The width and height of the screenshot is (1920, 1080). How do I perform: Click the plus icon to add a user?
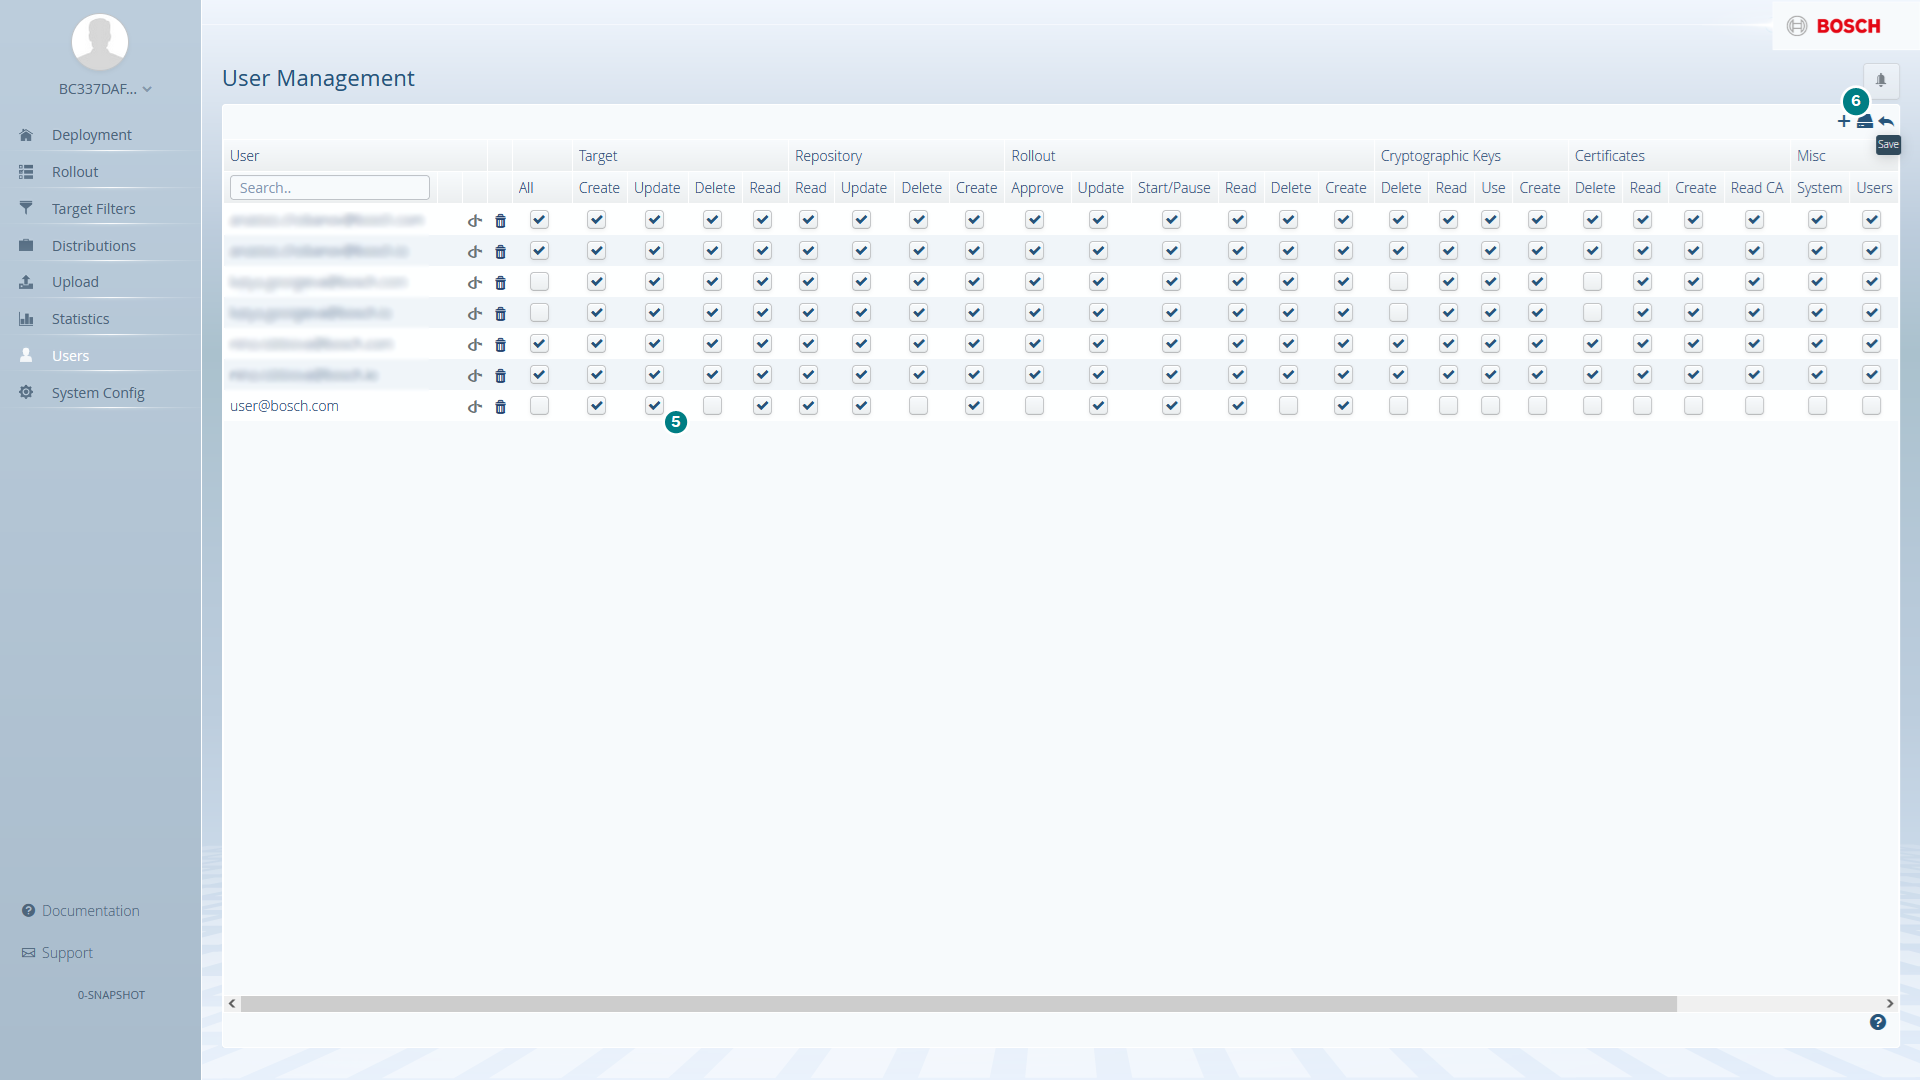tap(1844, 122)
